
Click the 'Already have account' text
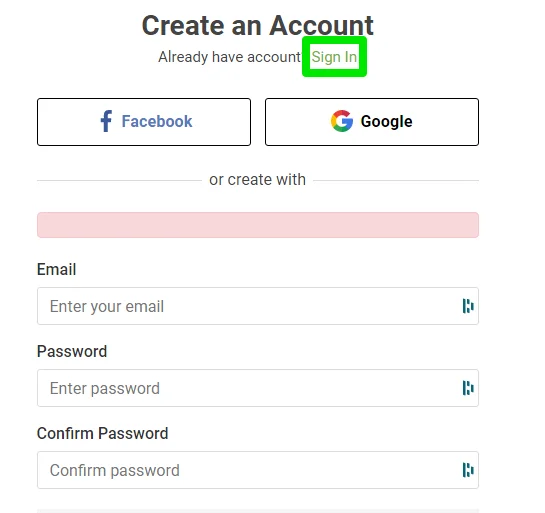[229, 57]
